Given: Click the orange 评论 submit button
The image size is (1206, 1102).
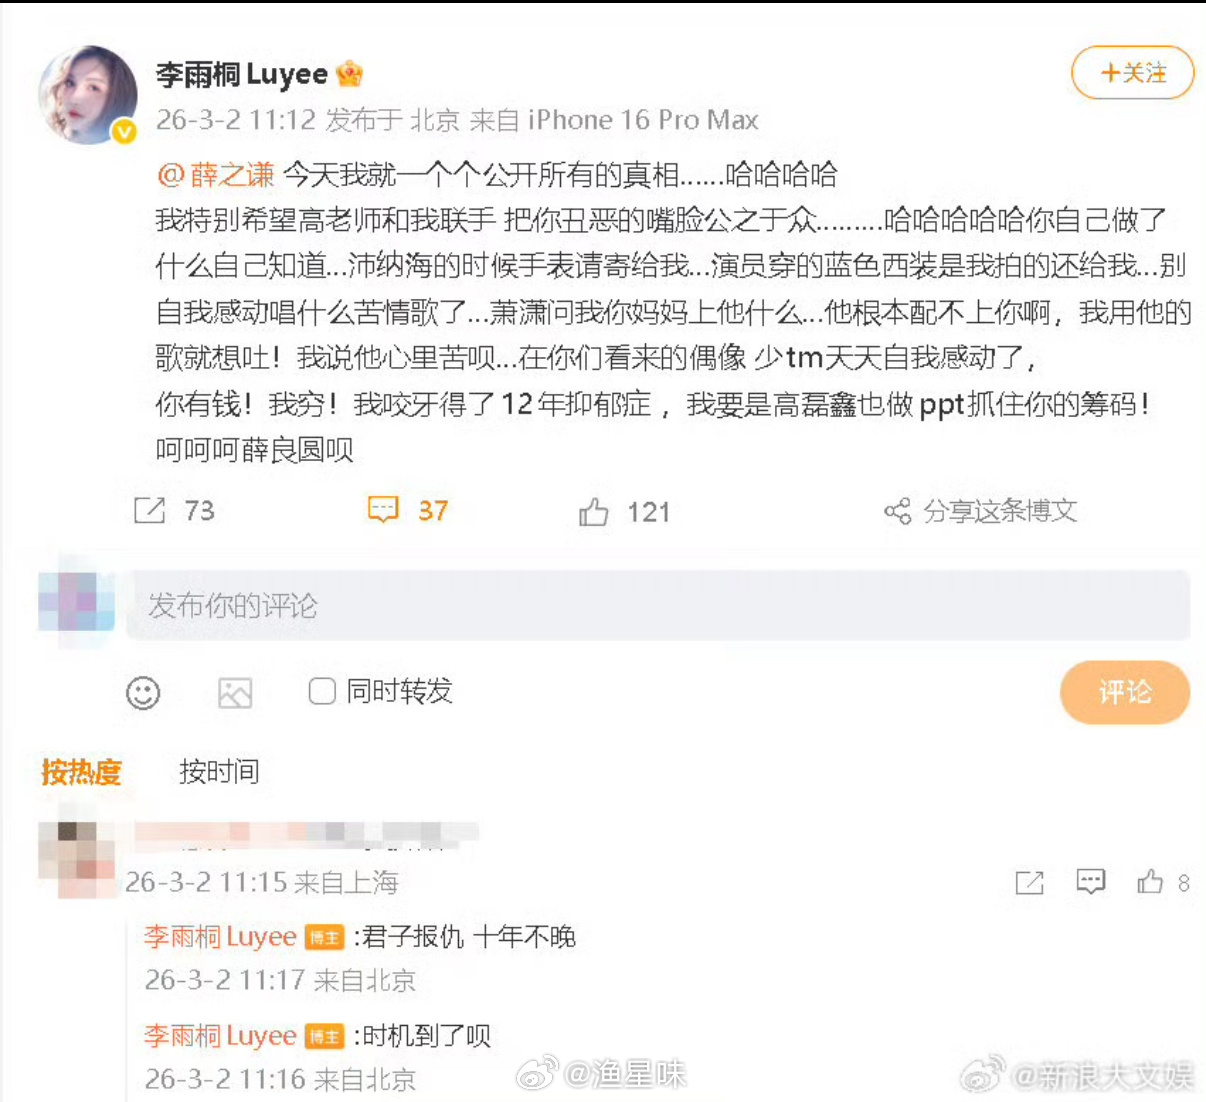Looking at the screenshot, I should (1125, 692).
